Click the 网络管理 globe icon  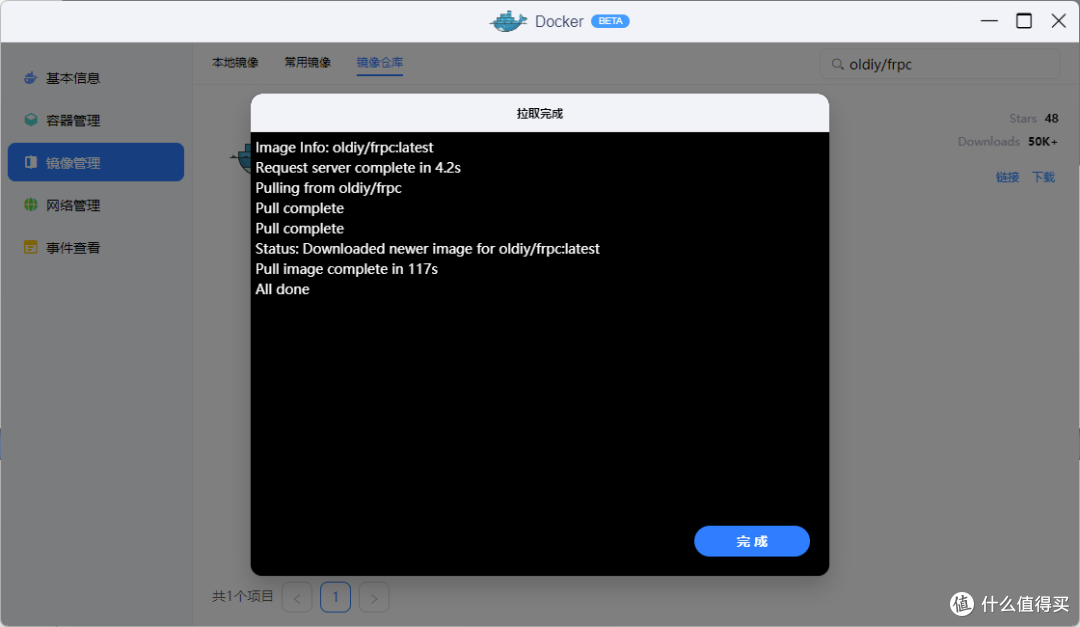pyautogui.click(x=30, y=205)
